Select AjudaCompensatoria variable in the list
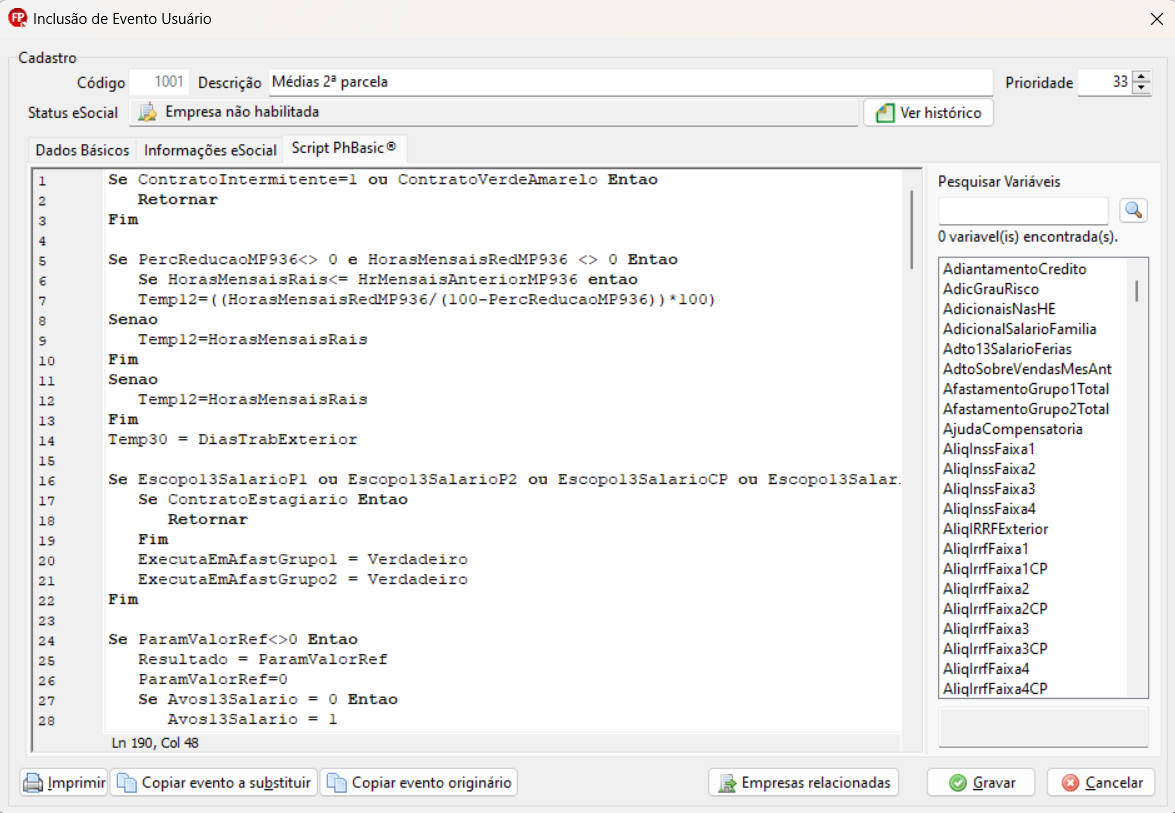The image size is (1175, 813). (x=1012, y=429)
